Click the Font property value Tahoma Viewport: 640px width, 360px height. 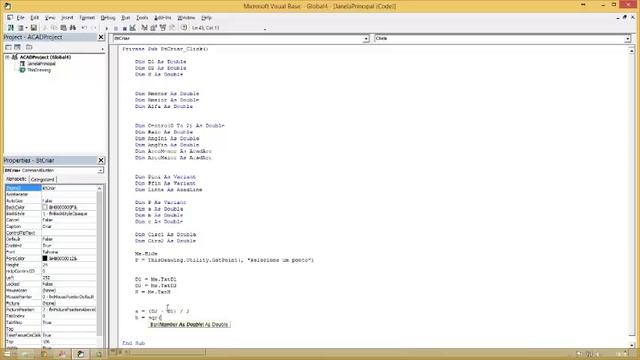[69, 252]
